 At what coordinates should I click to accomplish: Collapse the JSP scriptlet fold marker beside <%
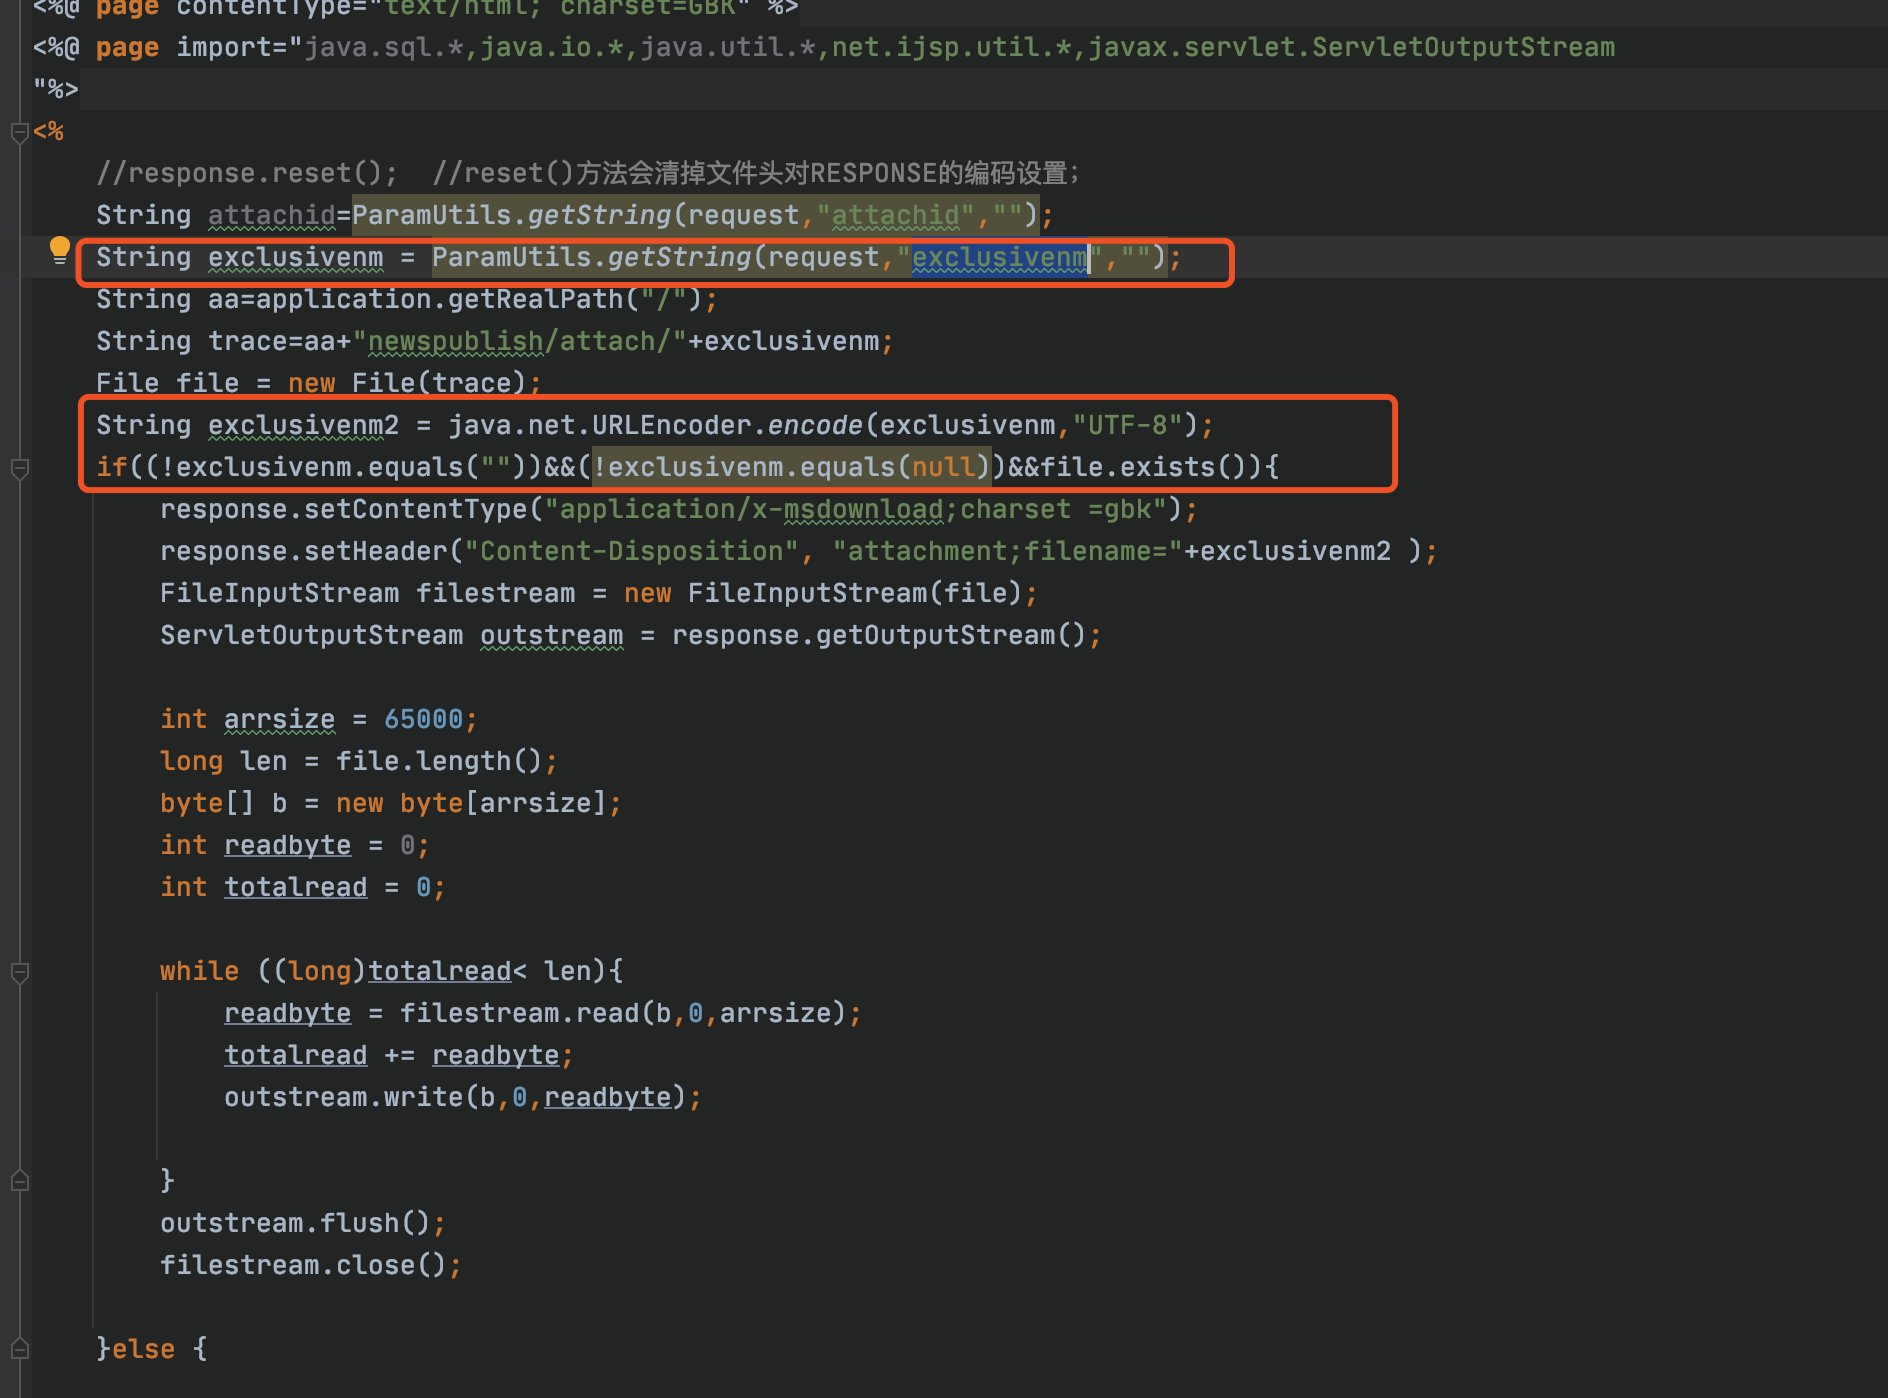coord(18,131)
